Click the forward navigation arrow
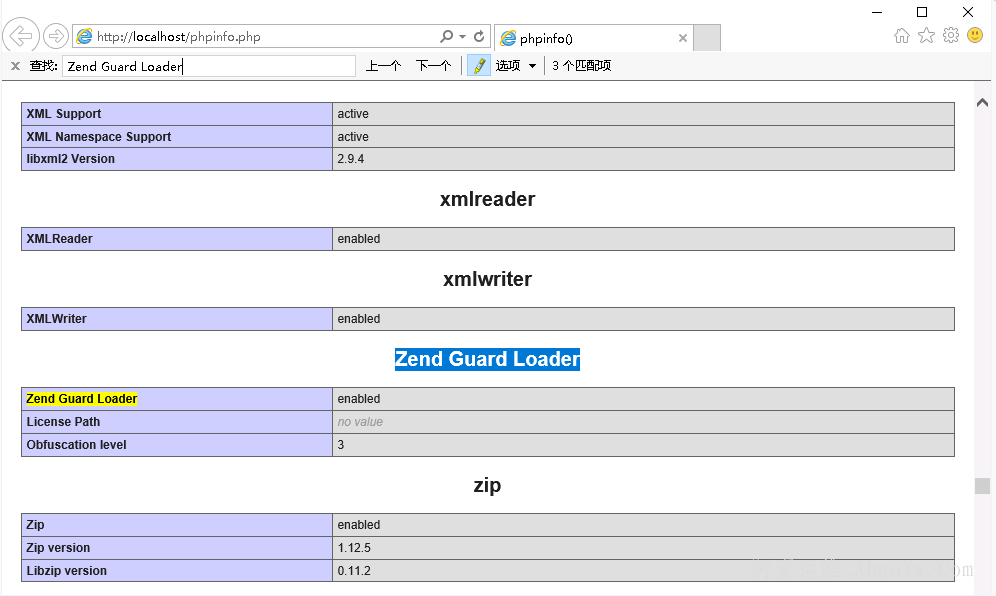Screen dimensions: 996x596 click(x=56, y=37)
